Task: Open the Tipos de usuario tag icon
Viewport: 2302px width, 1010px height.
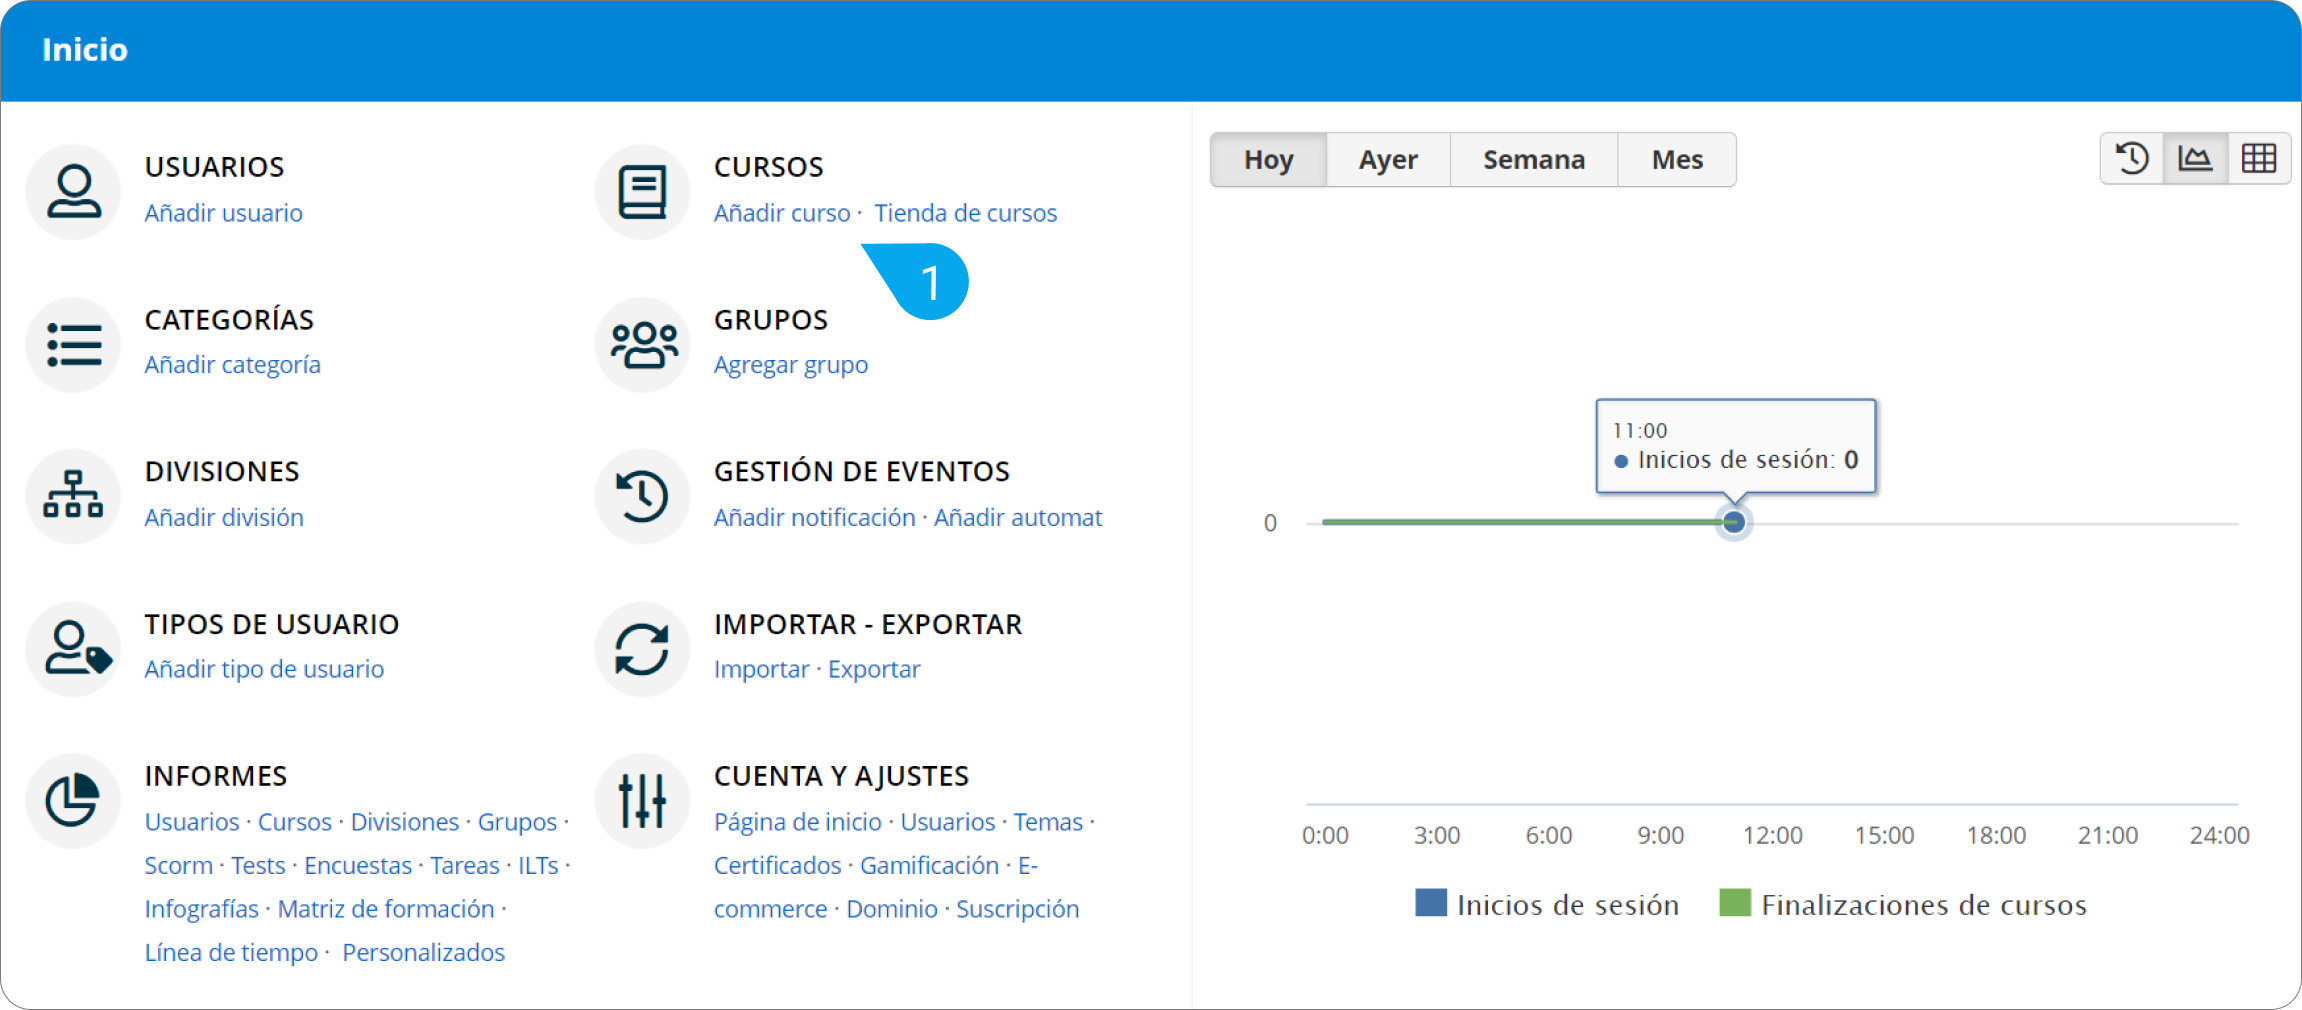Action: click(73, 649)
